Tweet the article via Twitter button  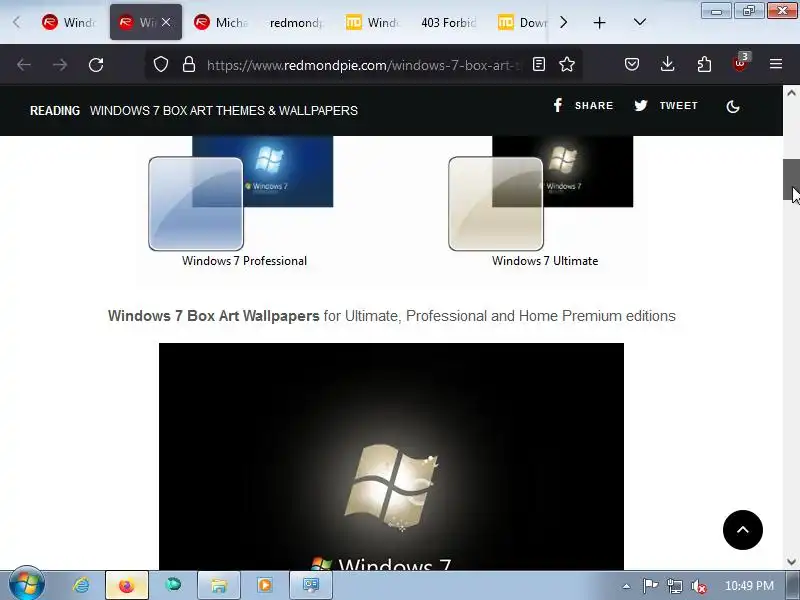click(x=666, y=106)
